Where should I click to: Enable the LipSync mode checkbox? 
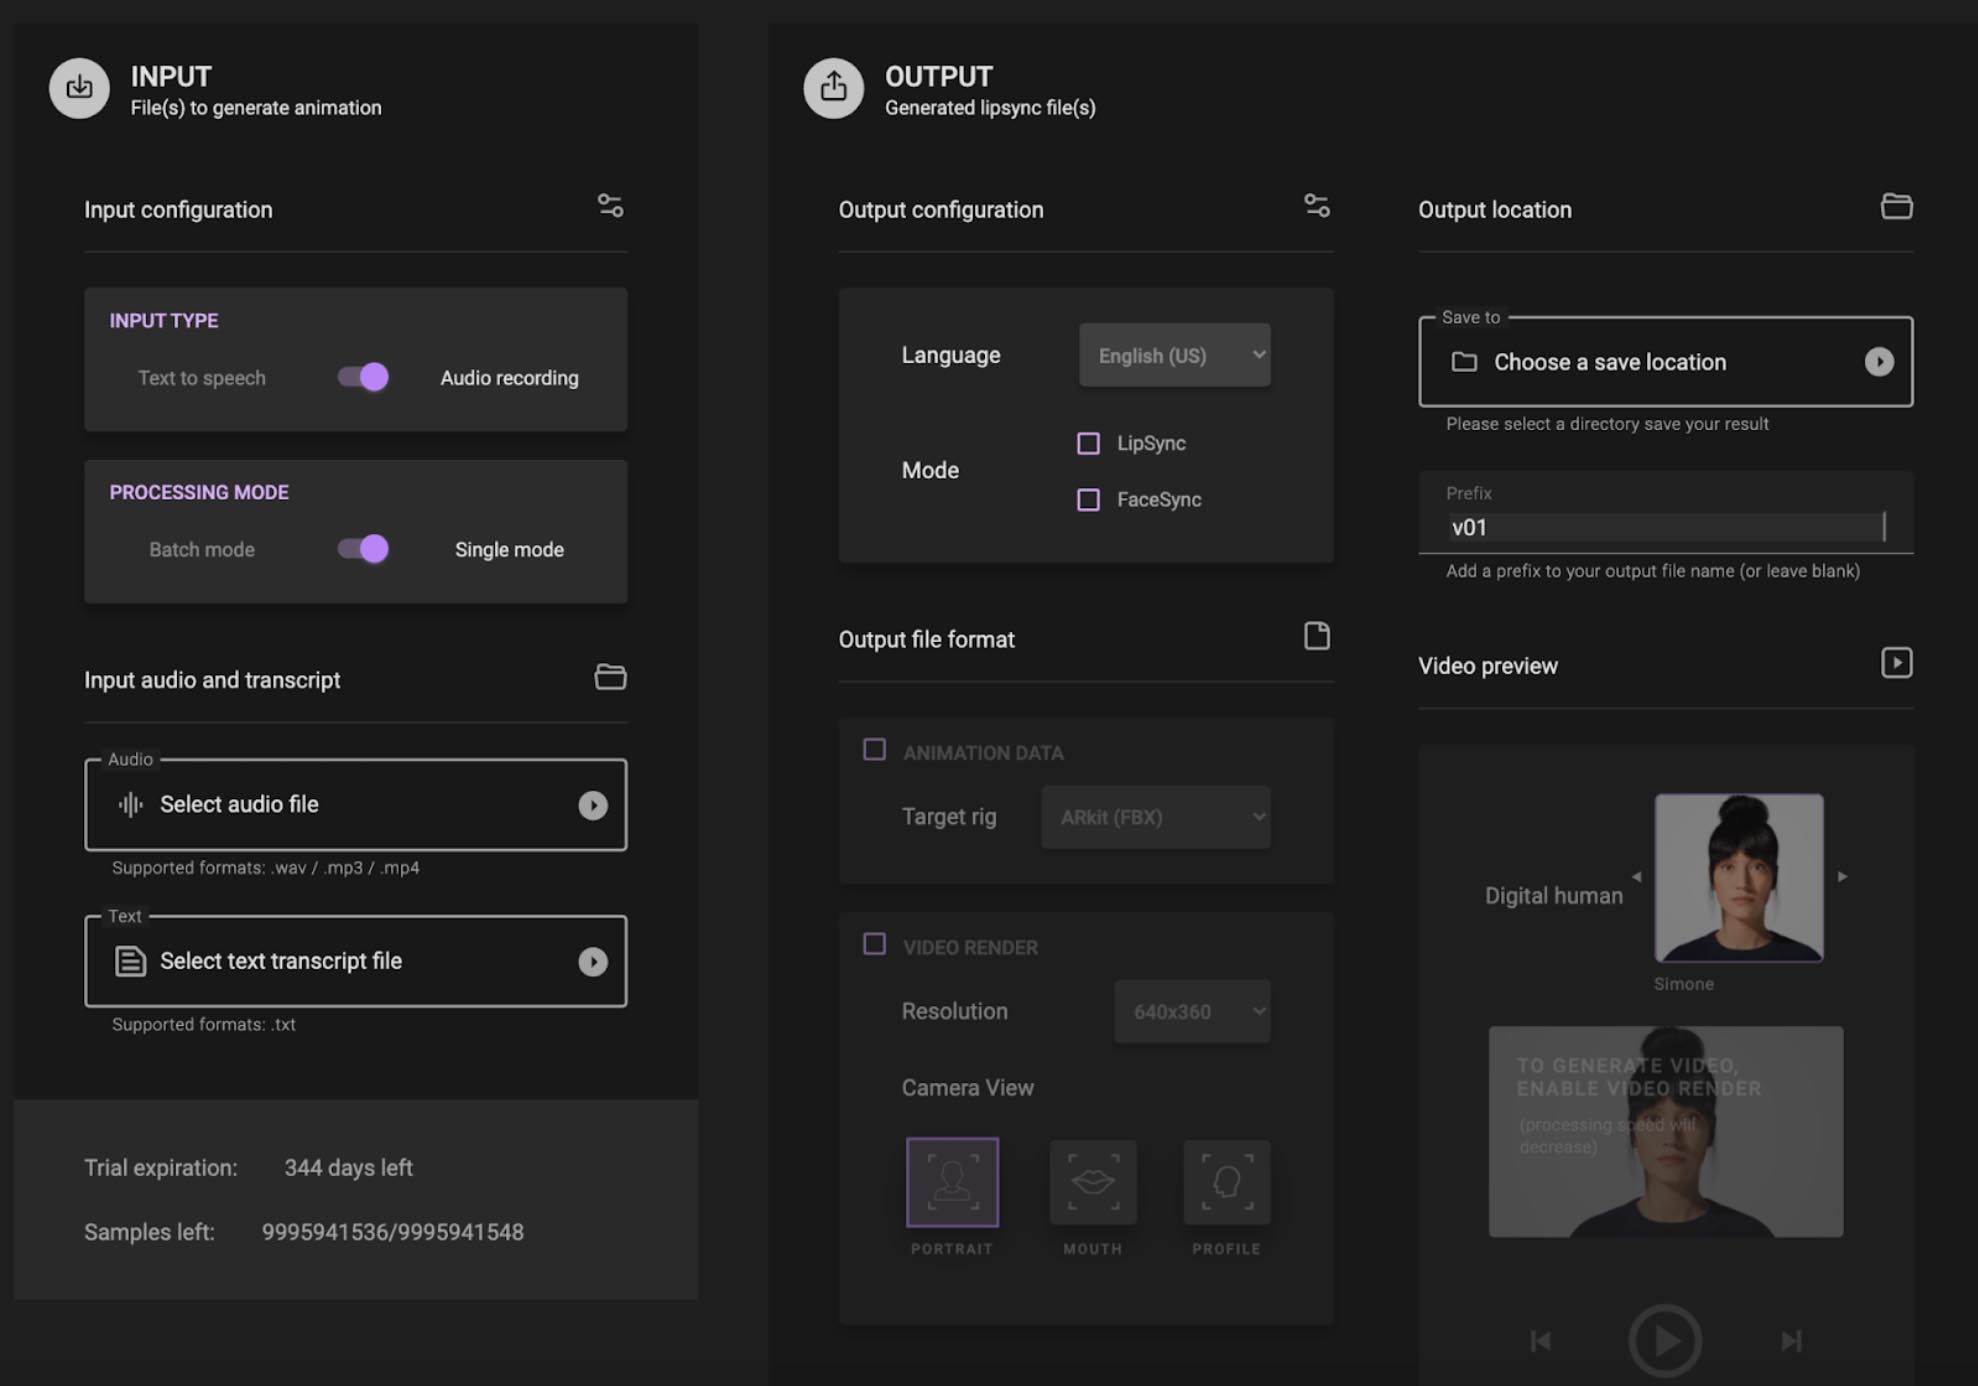click(x=1088, y=443)
